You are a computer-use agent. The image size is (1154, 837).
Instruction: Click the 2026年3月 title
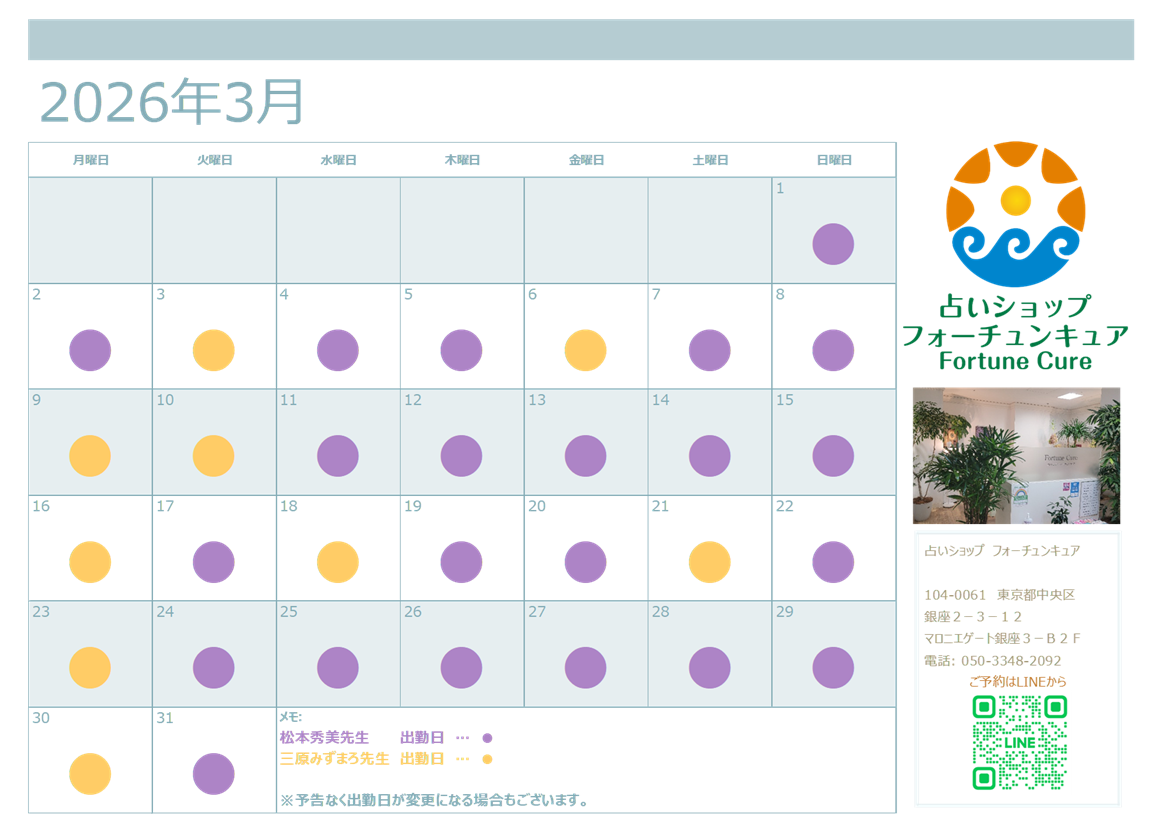coord(171,102)
